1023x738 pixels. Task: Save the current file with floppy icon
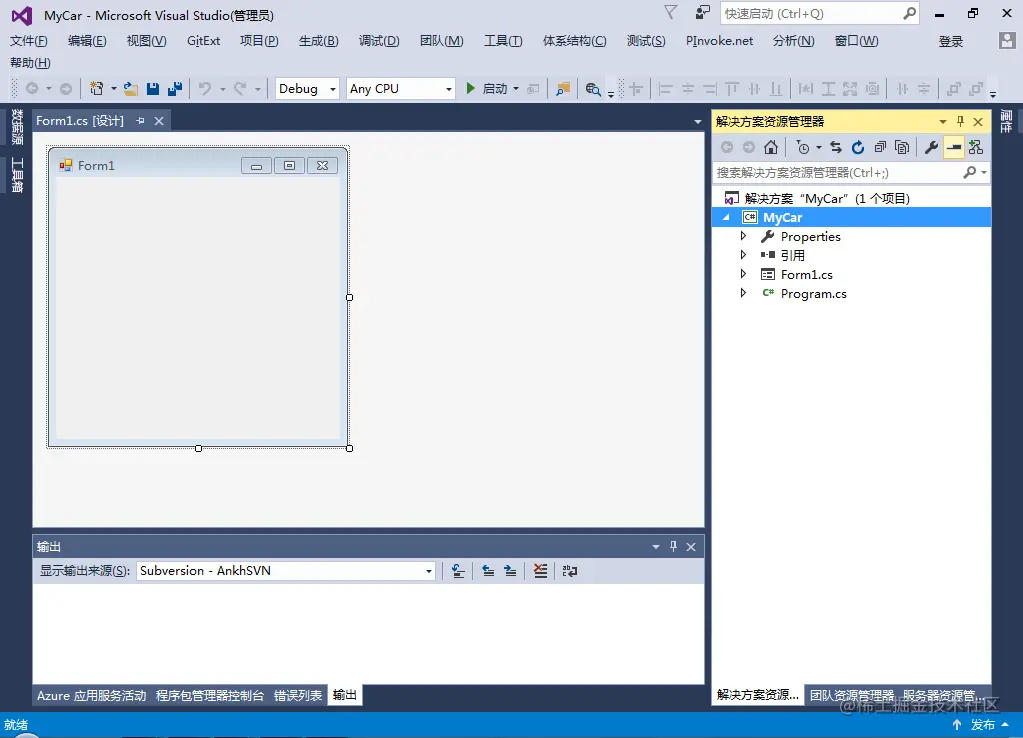(153, 89)
